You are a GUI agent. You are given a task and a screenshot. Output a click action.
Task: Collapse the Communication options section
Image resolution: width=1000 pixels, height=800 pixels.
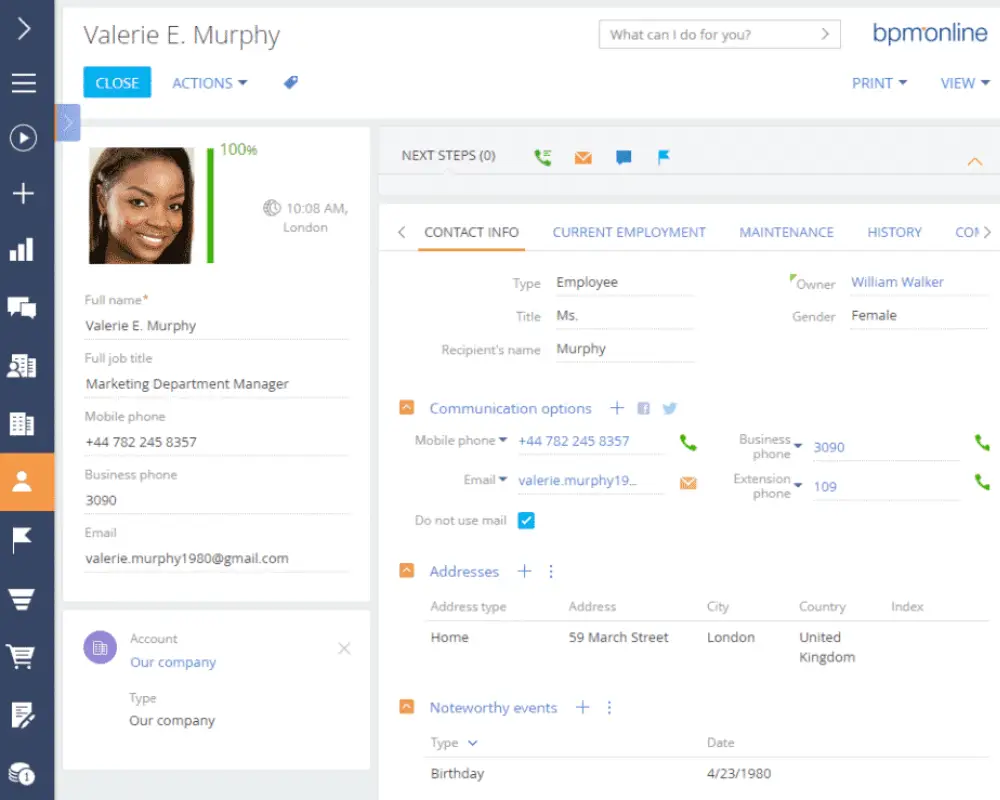[406, 408]
